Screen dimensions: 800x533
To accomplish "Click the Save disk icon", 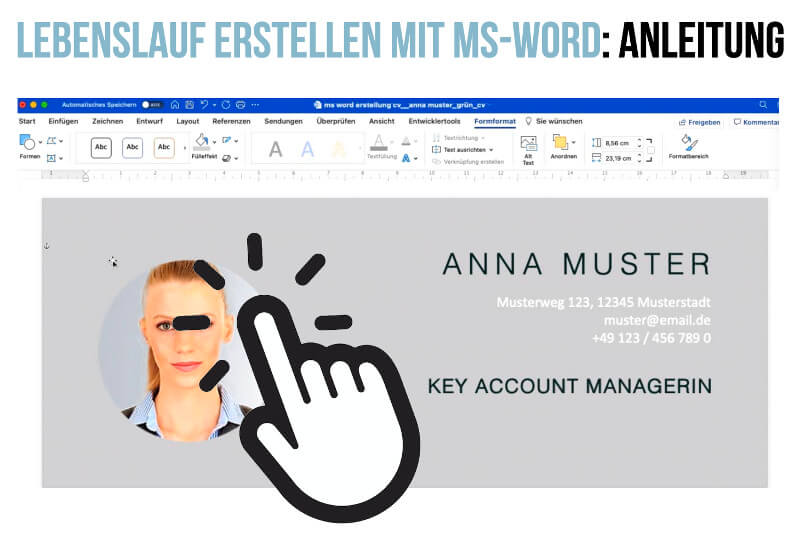I will pyautogui.click(x=190, y=105).
